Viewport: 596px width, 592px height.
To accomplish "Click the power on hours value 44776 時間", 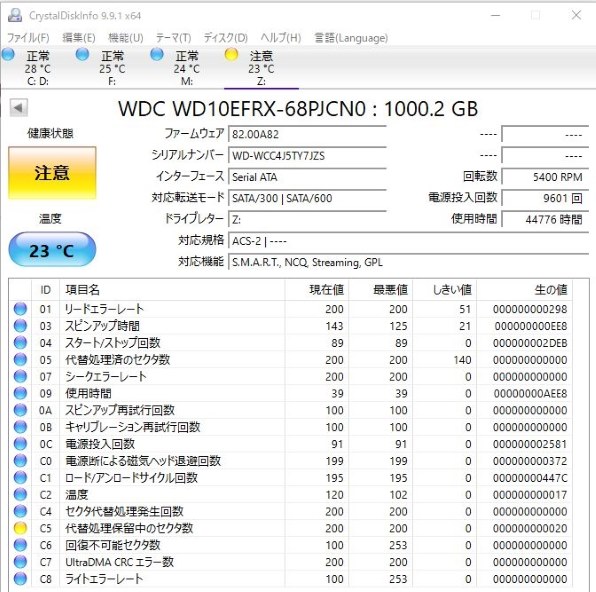I will [x=545, y=219].
